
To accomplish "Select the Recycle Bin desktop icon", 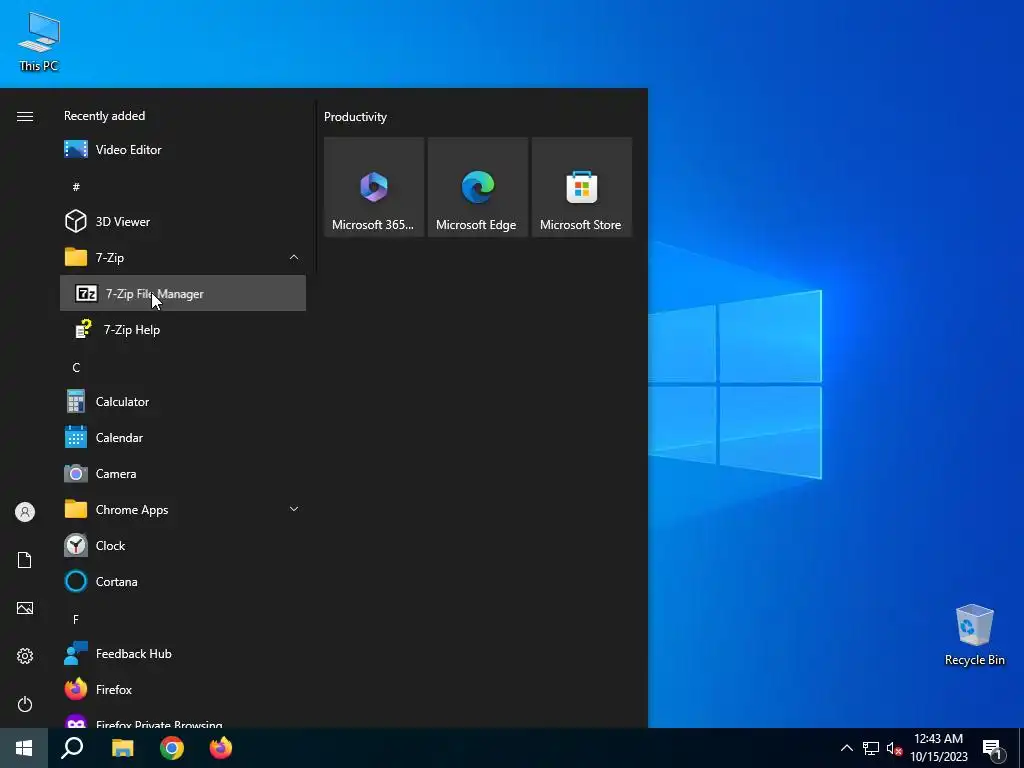I will point(974,635).
